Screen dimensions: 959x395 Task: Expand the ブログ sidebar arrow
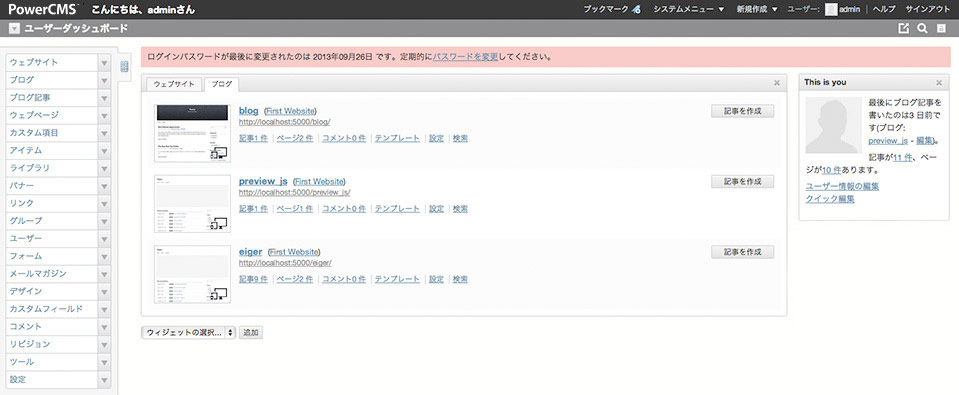104,80
